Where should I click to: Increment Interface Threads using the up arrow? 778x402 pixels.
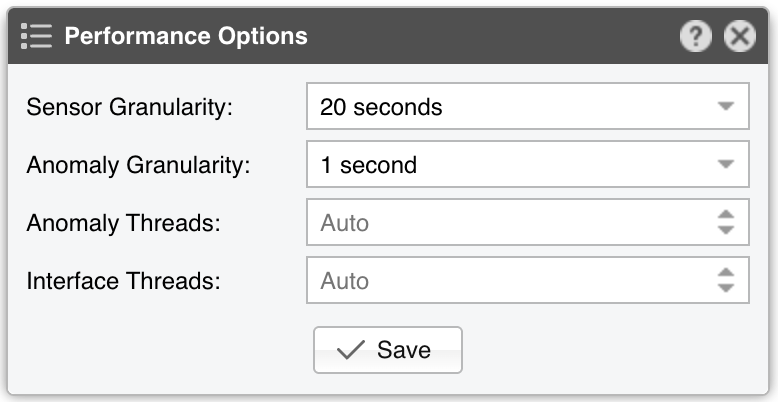pyautogui.click(x=726, y=273)
